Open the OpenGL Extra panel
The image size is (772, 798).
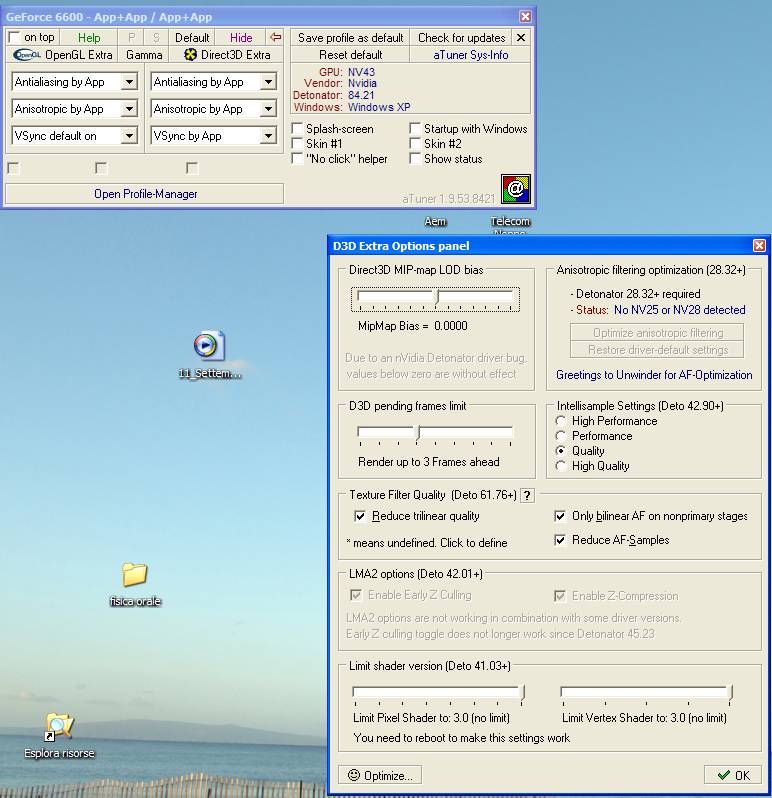point(63,55)
